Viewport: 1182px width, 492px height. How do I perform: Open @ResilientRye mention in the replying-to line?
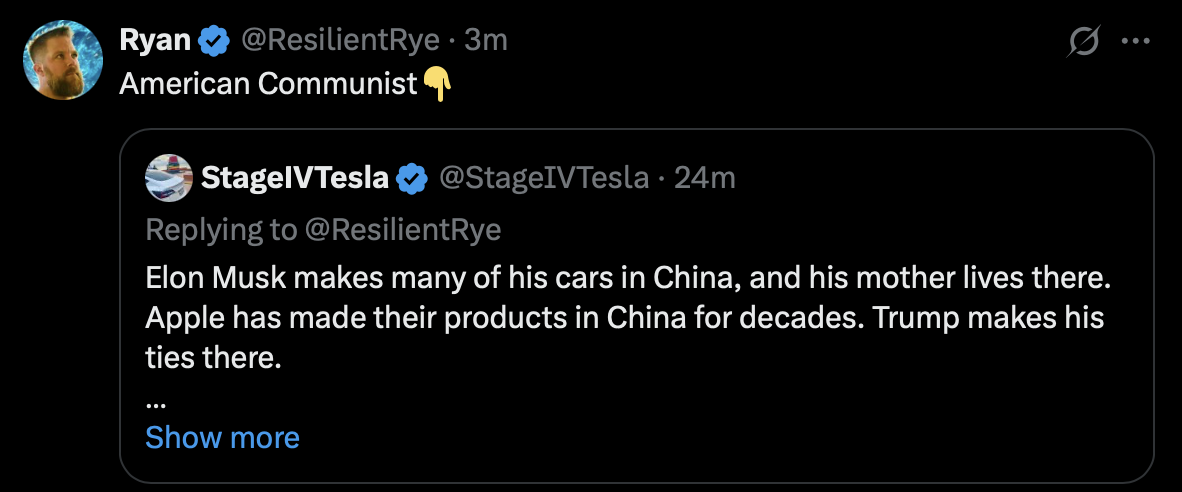pos(400,230)
